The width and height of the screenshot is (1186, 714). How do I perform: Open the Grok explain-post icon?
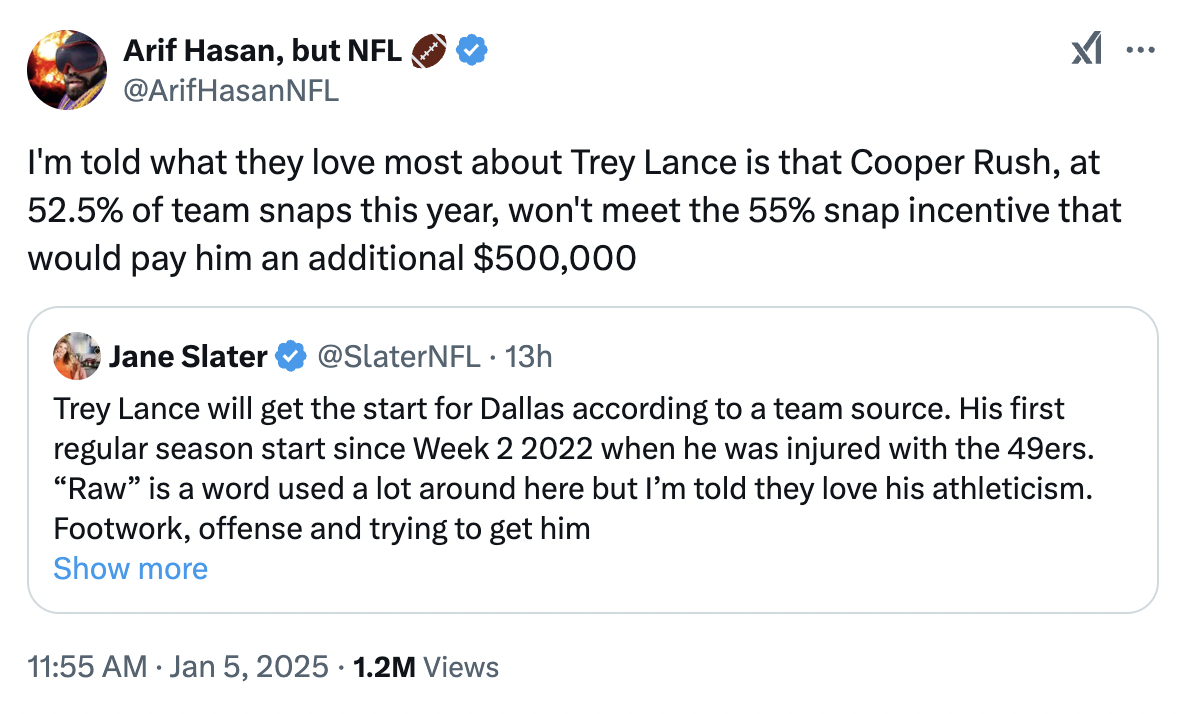pyautogui.click(x=1086, y=49)
